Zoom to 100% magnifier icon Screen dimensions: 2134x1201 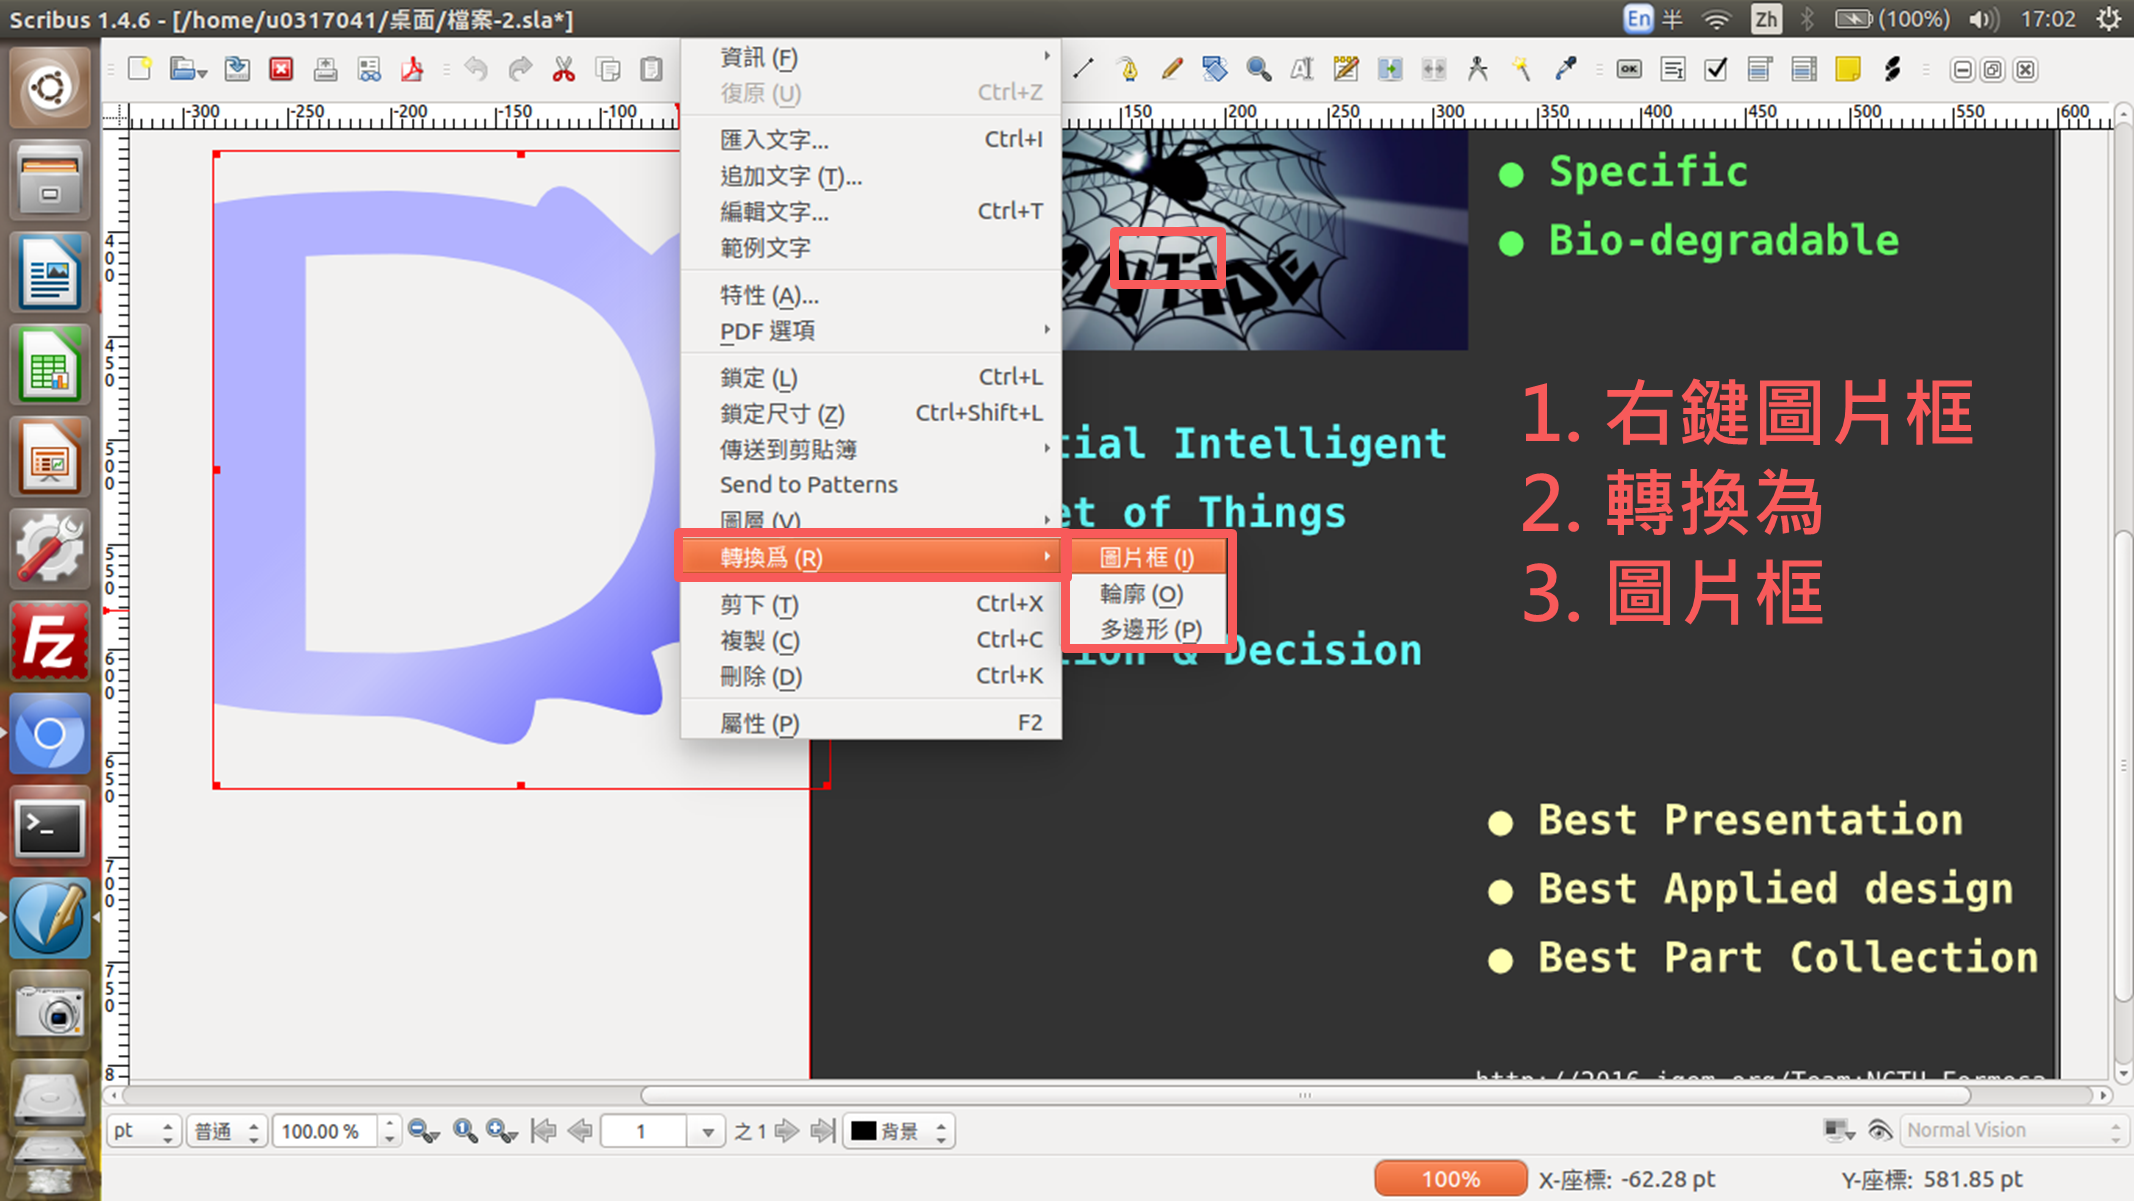(x=465, y=1131)
